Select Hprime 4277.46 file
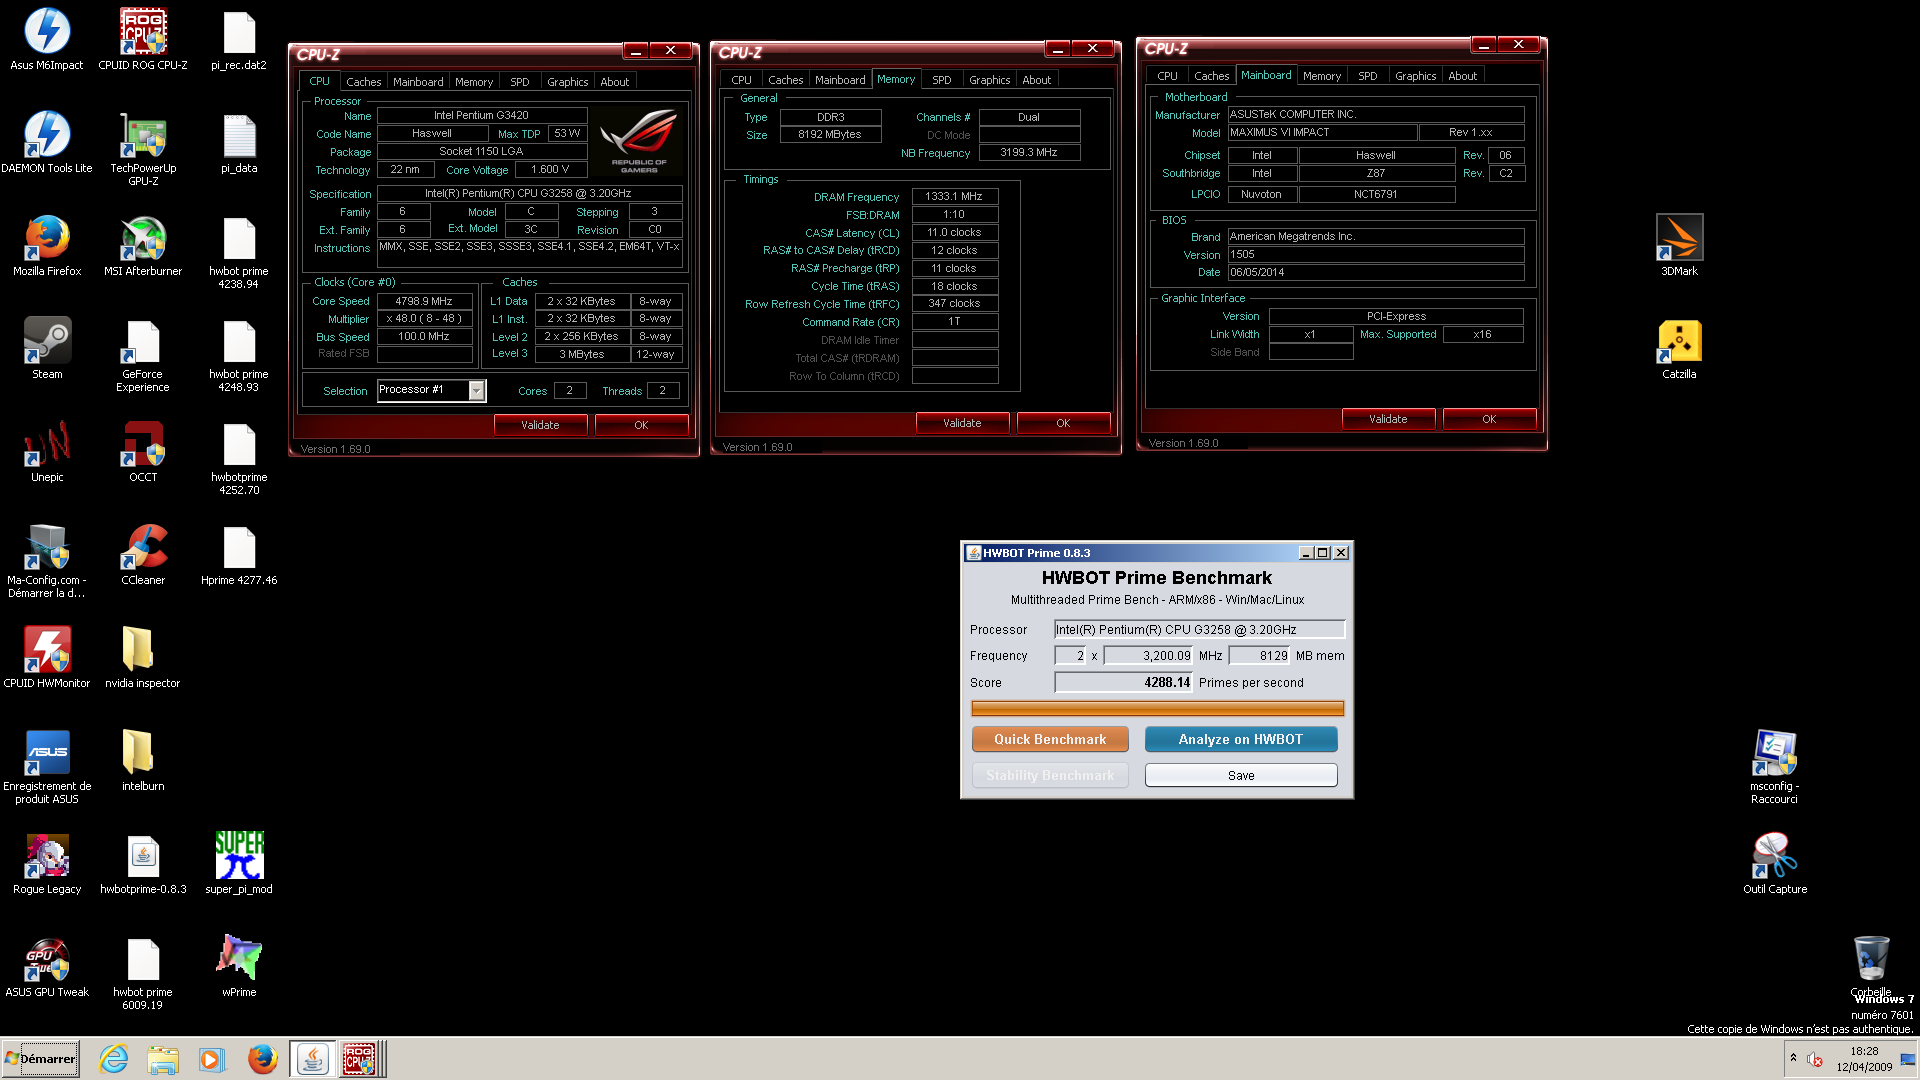The image size is (1920, 1080). pyautogui.click(x=239, y=554)
